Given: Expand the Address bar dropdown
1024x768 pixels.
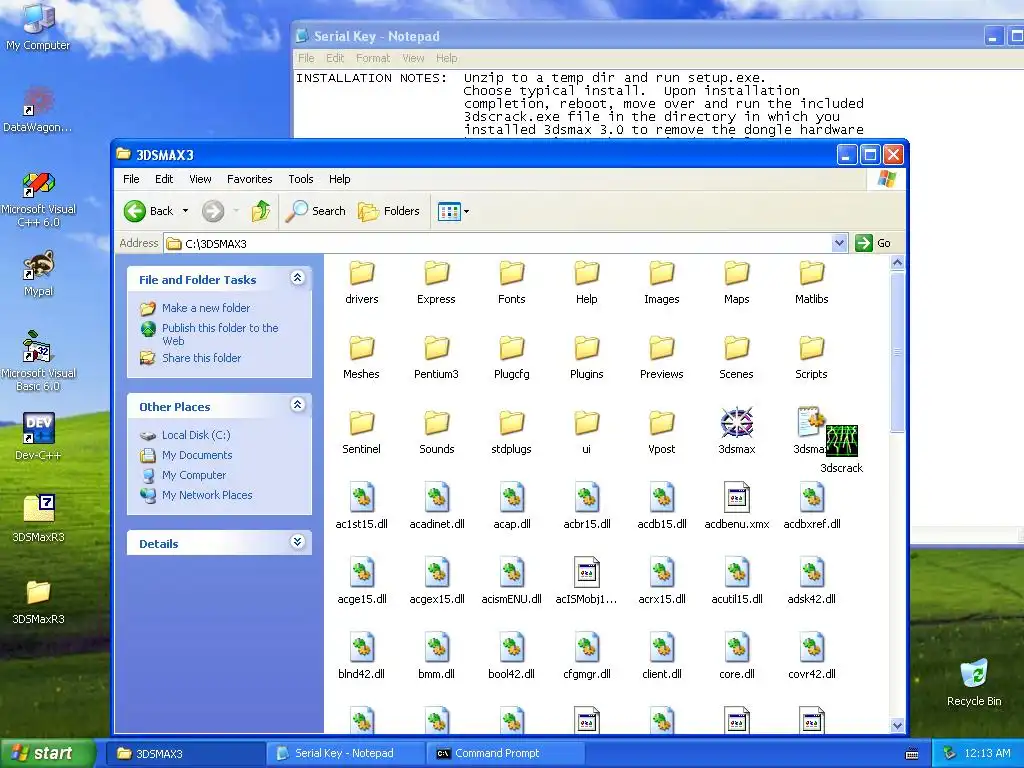Looking at the screenshot, I should (x=839, y=244).
